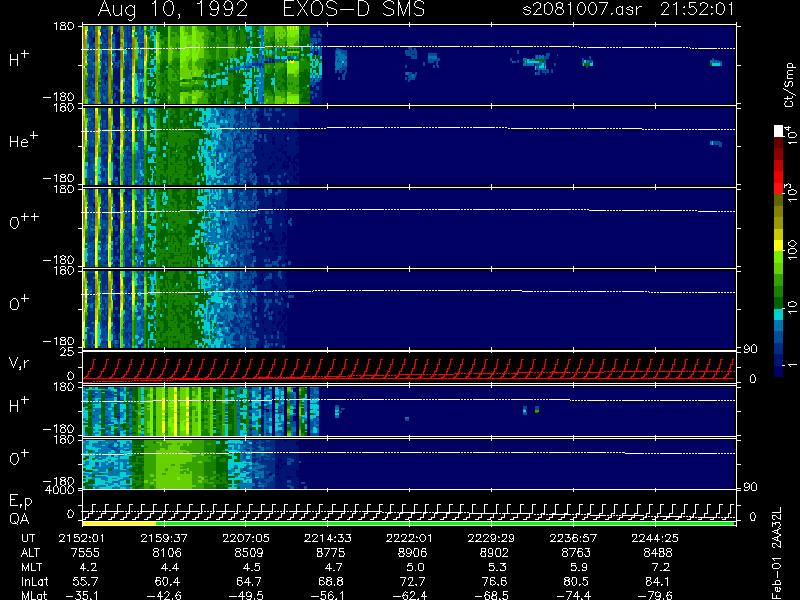
Task: Click the 'V,r' panel label
Action: [19, 363]
